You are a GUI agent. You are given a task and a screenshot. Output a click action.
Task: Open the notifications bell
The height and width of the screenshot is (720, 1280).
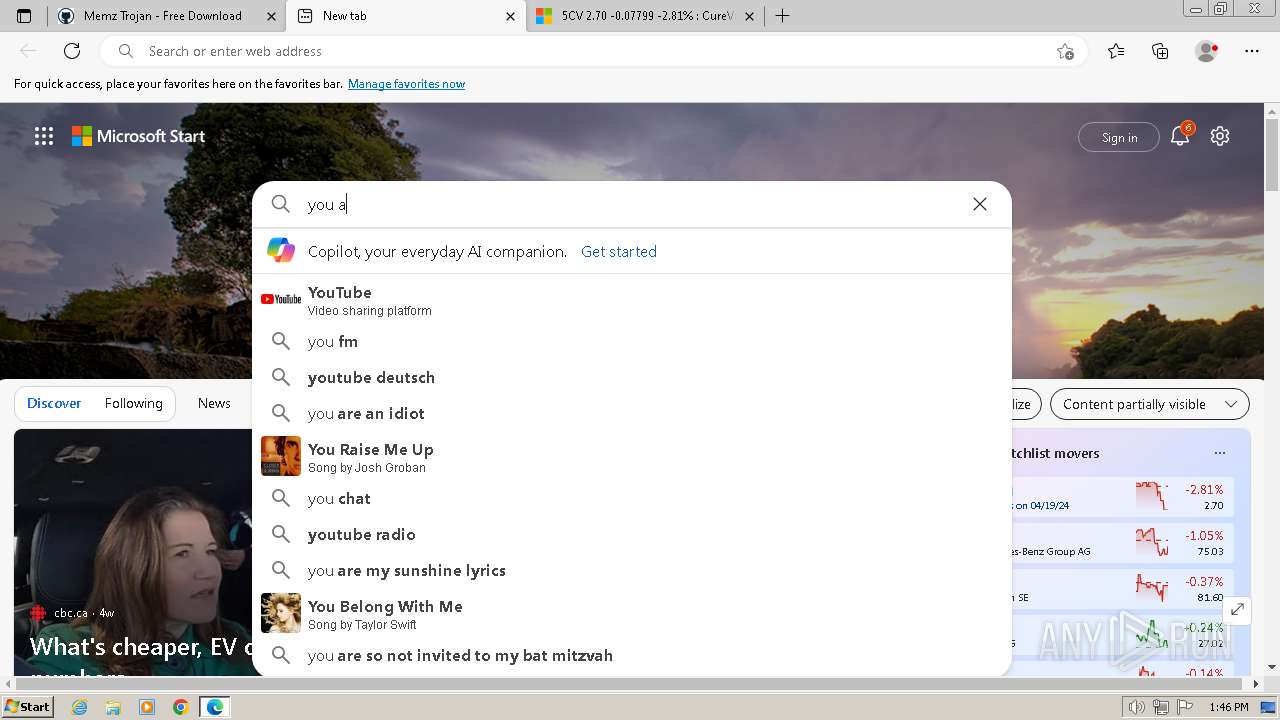(1180, 136)
